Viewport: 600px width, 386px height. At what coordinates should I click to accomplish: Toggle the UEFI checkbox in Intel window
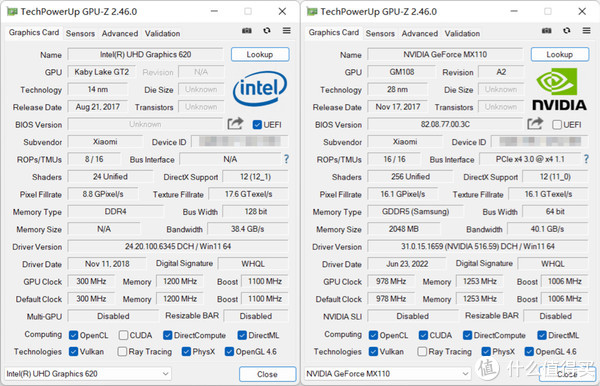(x=257, y=125)
